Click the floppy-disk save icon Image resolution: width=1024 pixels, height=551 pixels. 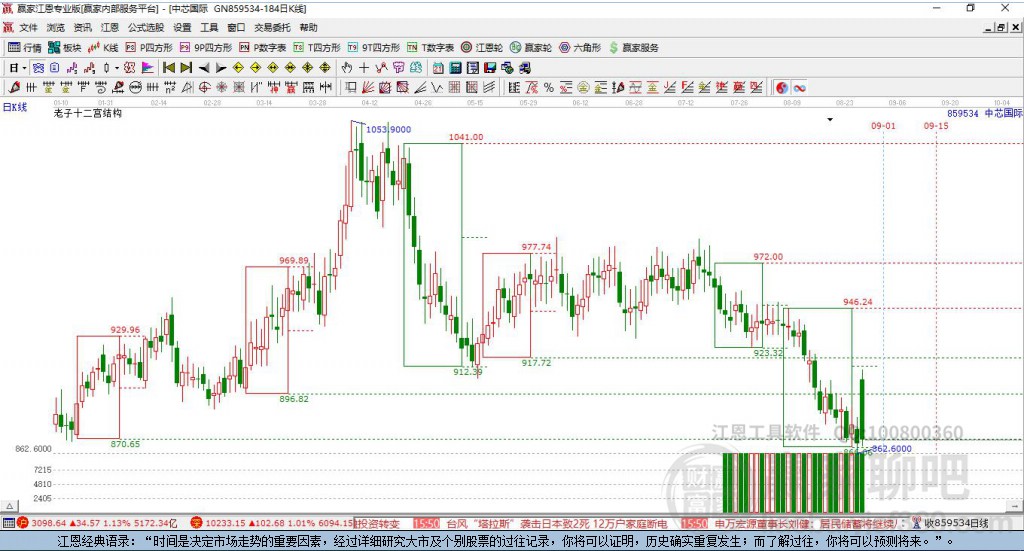tap(490, 68)
